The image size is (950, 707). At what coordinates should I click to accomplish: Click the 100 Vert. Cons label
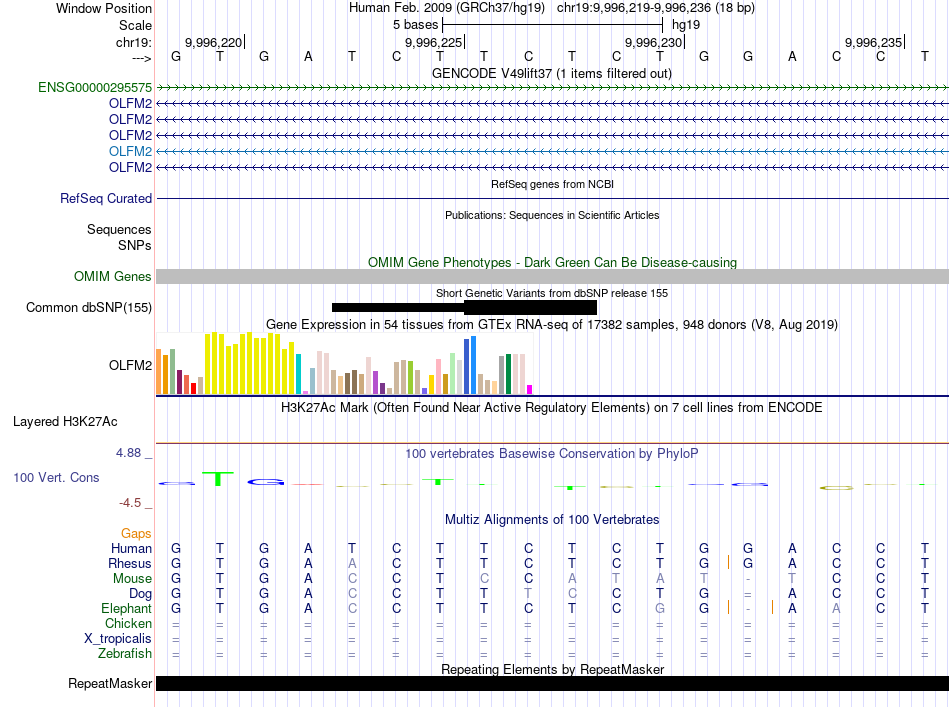[56, 477]
